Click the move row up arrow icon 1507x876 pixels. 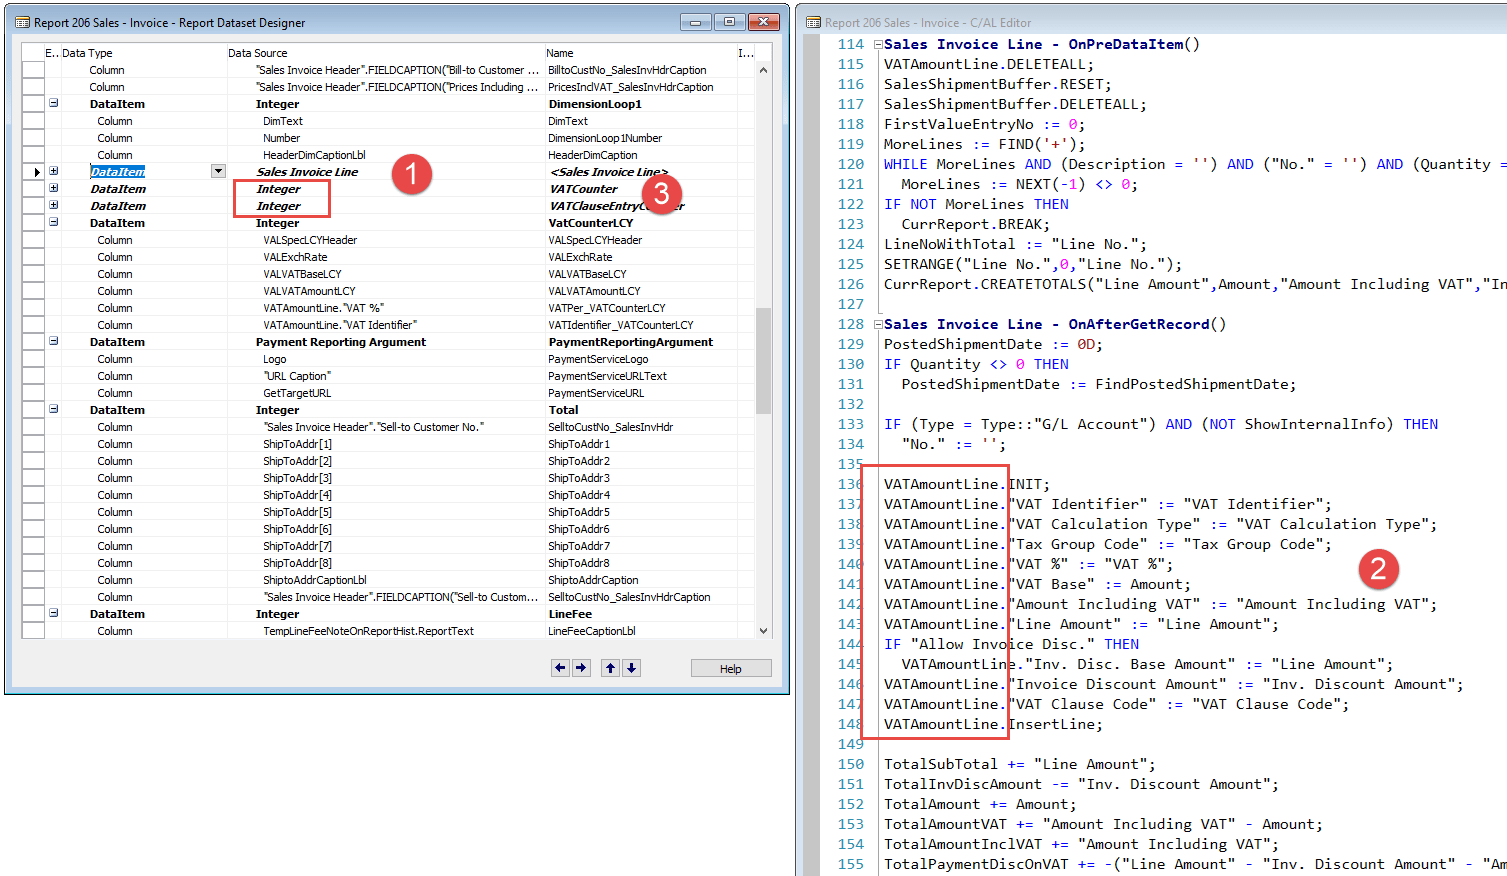(610, 667)
